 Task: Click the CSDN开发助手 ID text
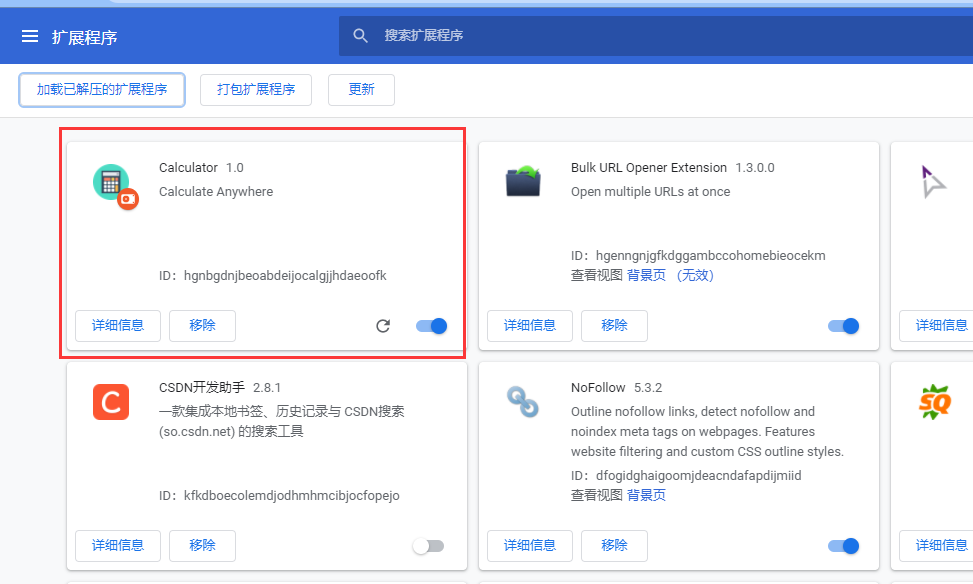pos(279,495)
